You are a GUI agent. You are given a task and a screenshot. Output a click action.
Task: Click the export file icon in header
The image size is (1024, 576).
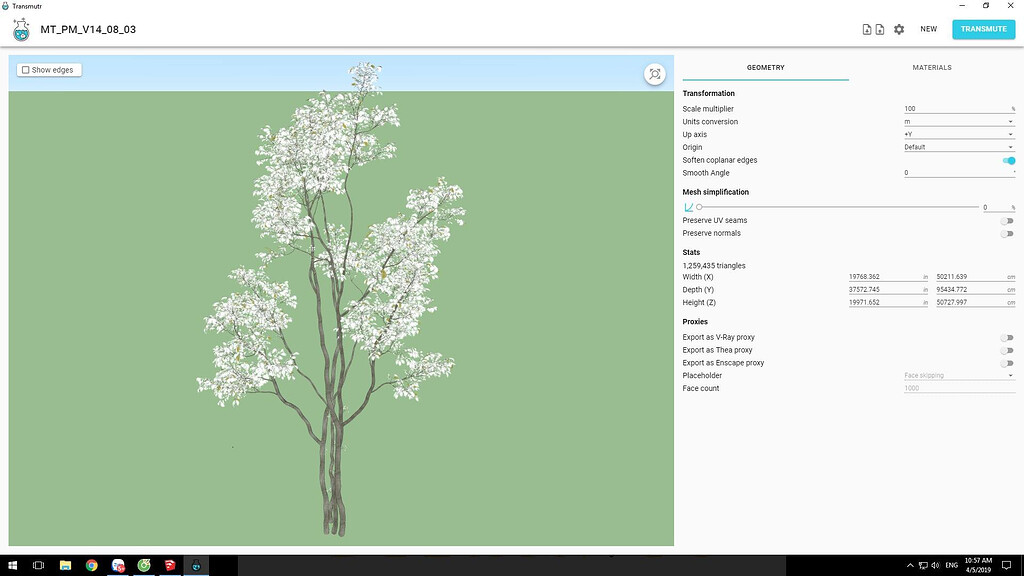(x=880, y=29)
